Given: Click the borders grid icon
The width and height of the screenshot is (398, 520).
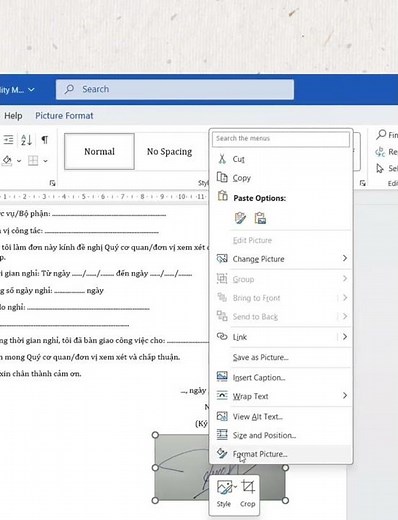Looking at the screenshot, I should pyautogui.click(x=33, y=161).
